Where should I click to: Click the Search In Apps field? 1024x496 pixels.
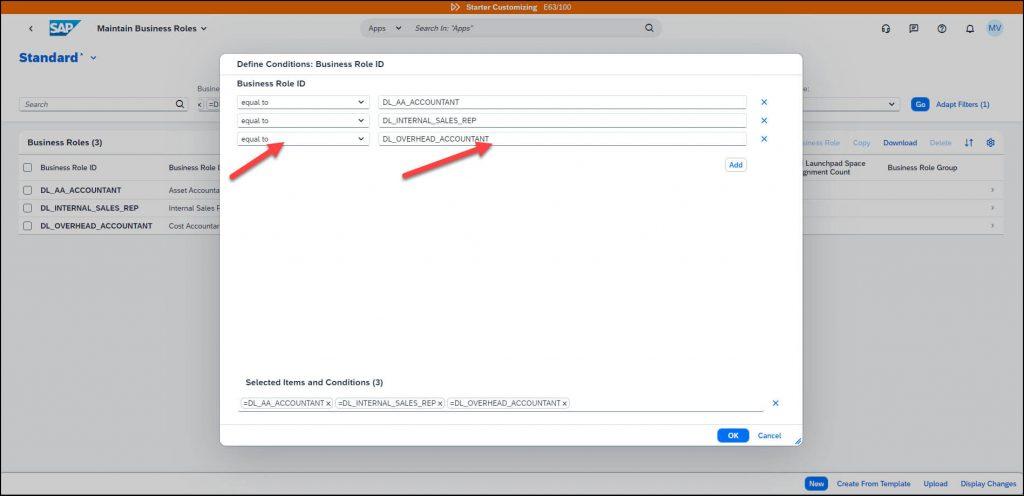coord(526,29)
